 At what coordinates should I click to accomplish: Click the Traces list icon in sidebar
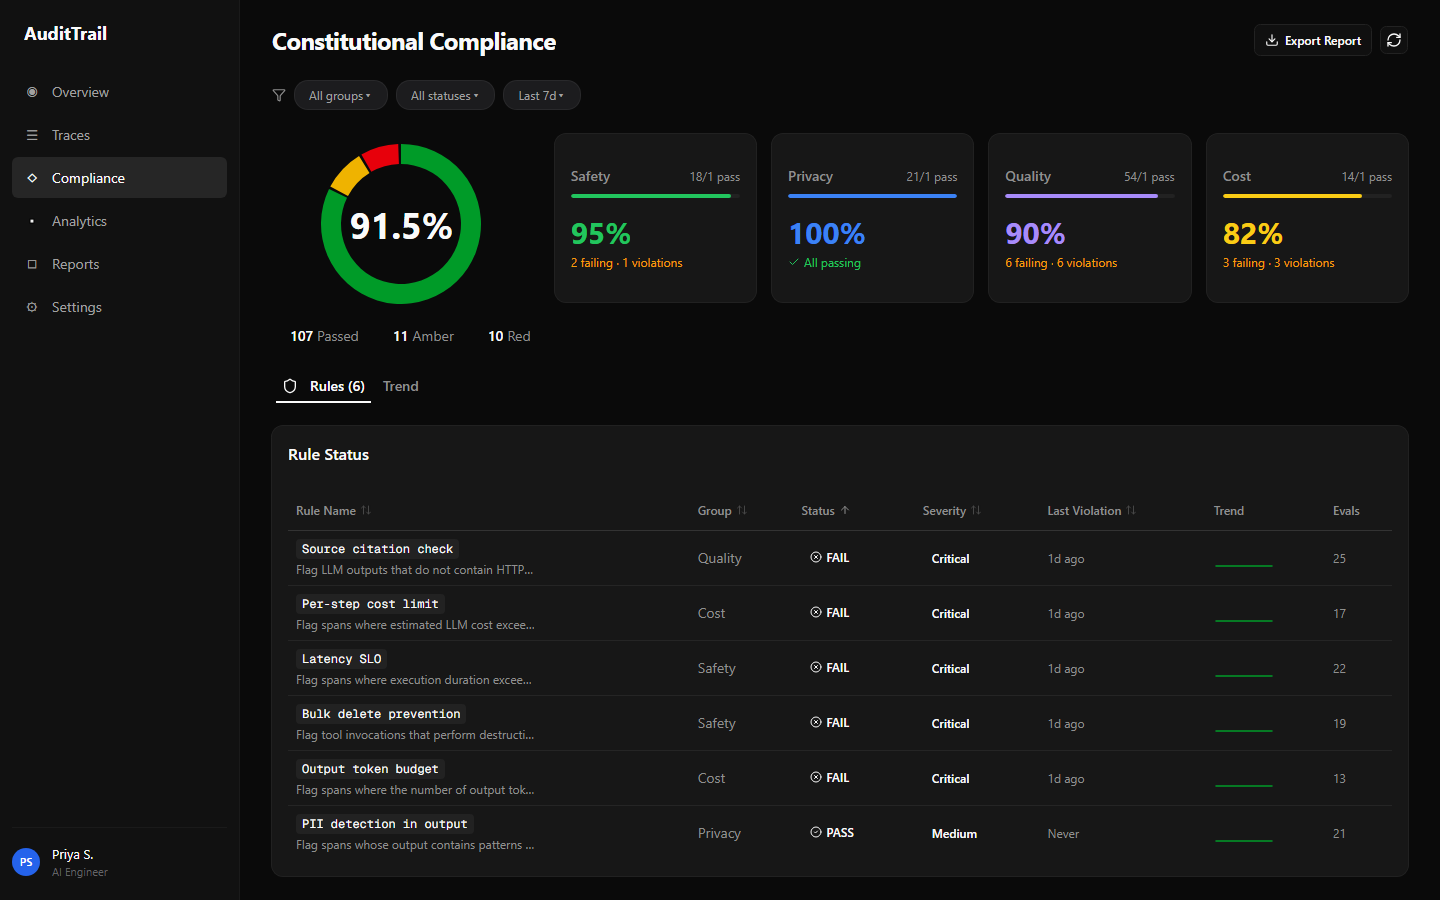32,135
